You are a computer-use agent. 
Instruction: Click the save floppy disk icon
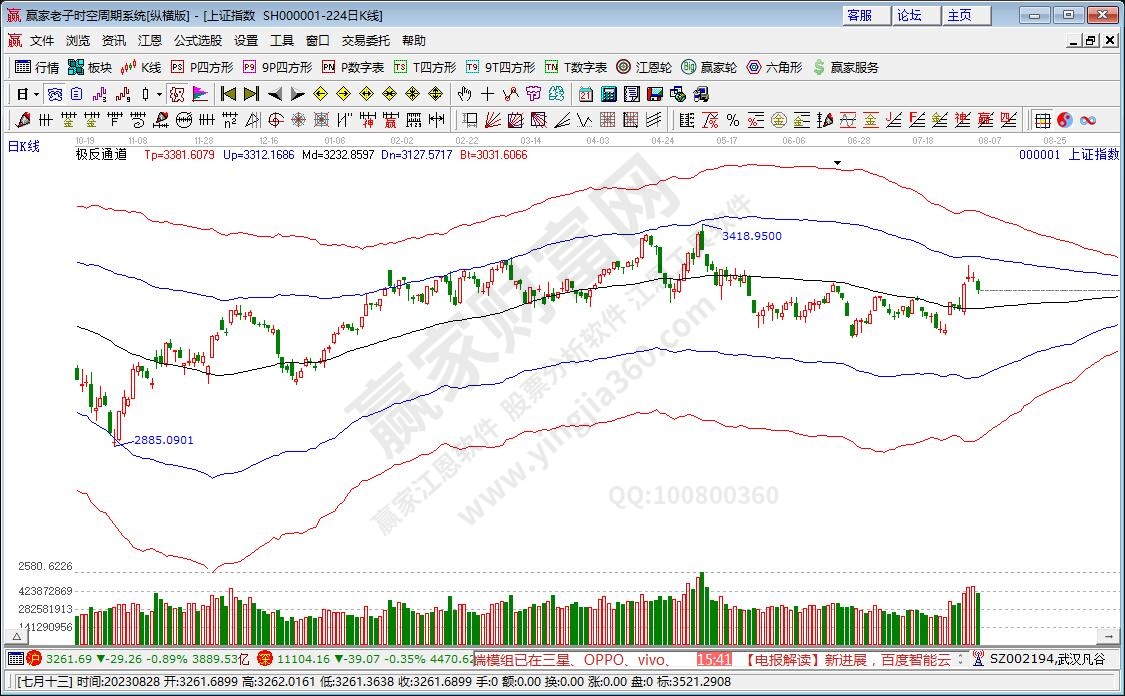pos(655,94)
